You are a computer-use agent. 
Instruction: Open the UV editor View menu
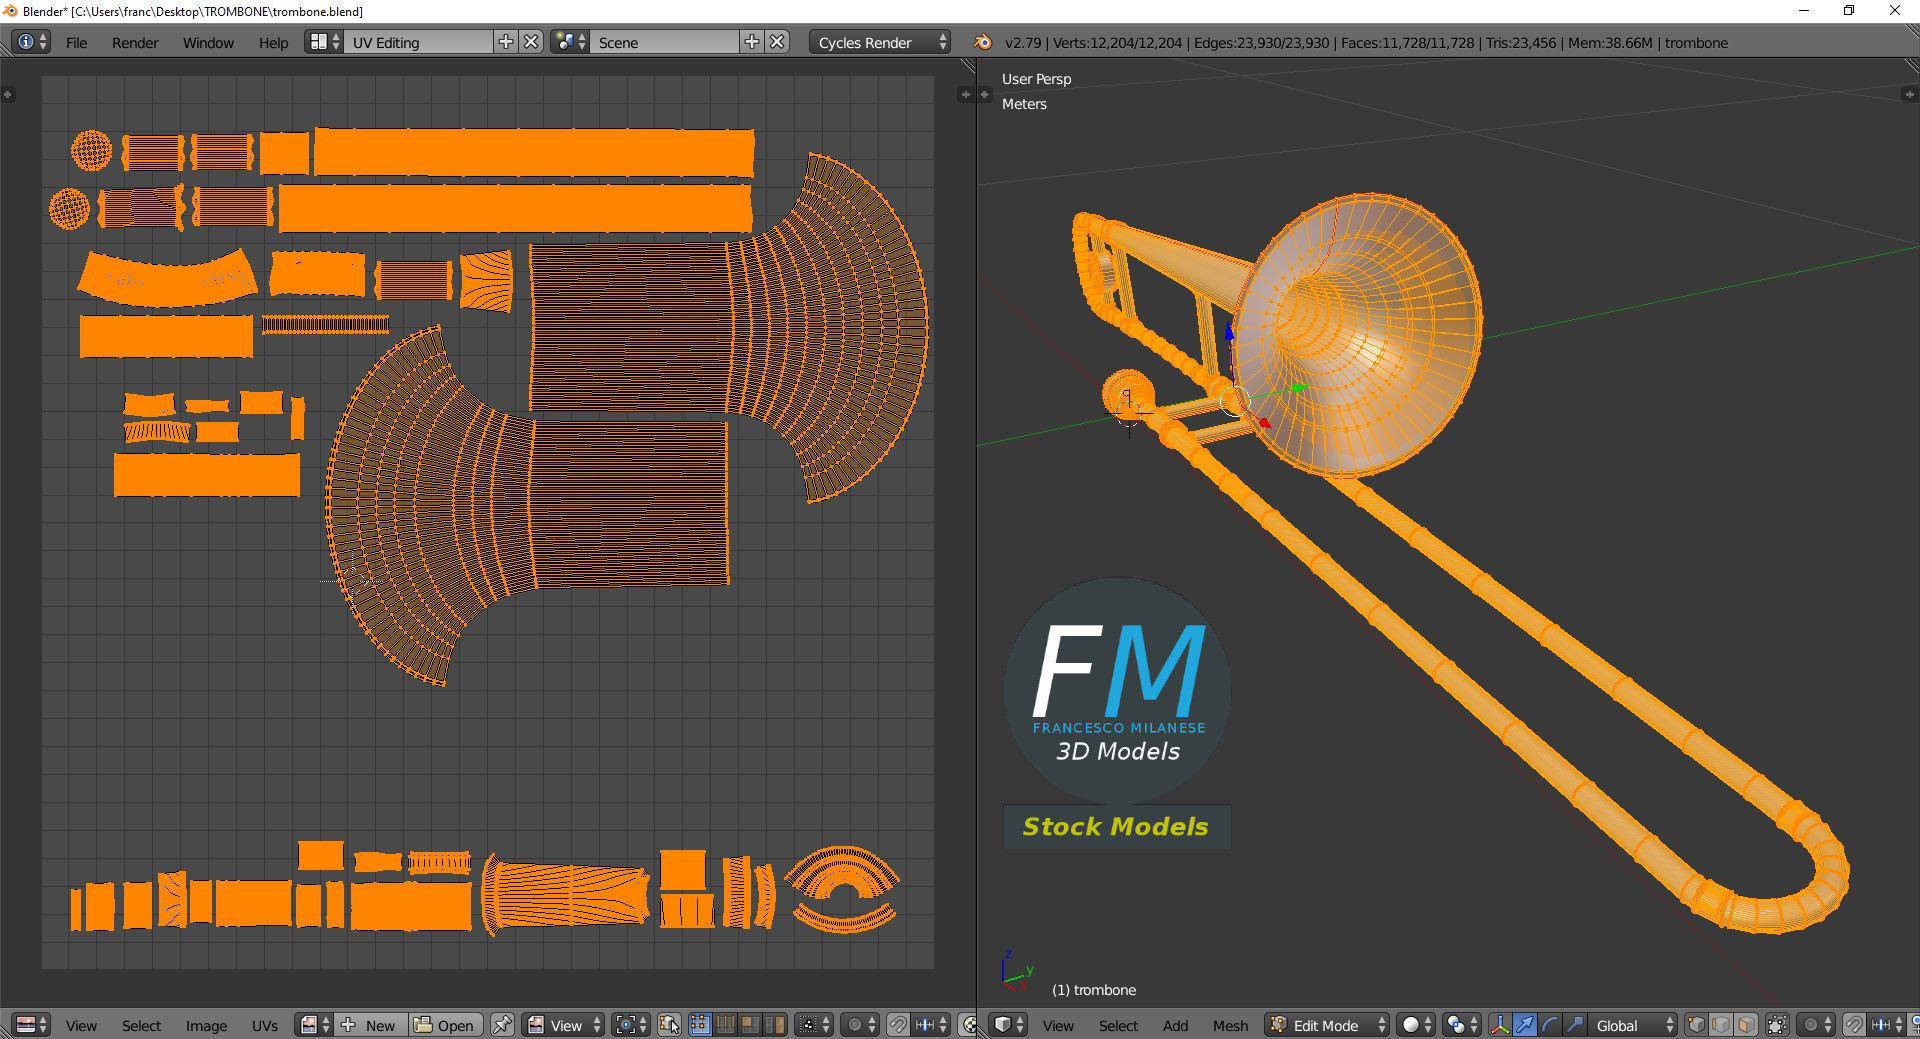pos(81,1026)
